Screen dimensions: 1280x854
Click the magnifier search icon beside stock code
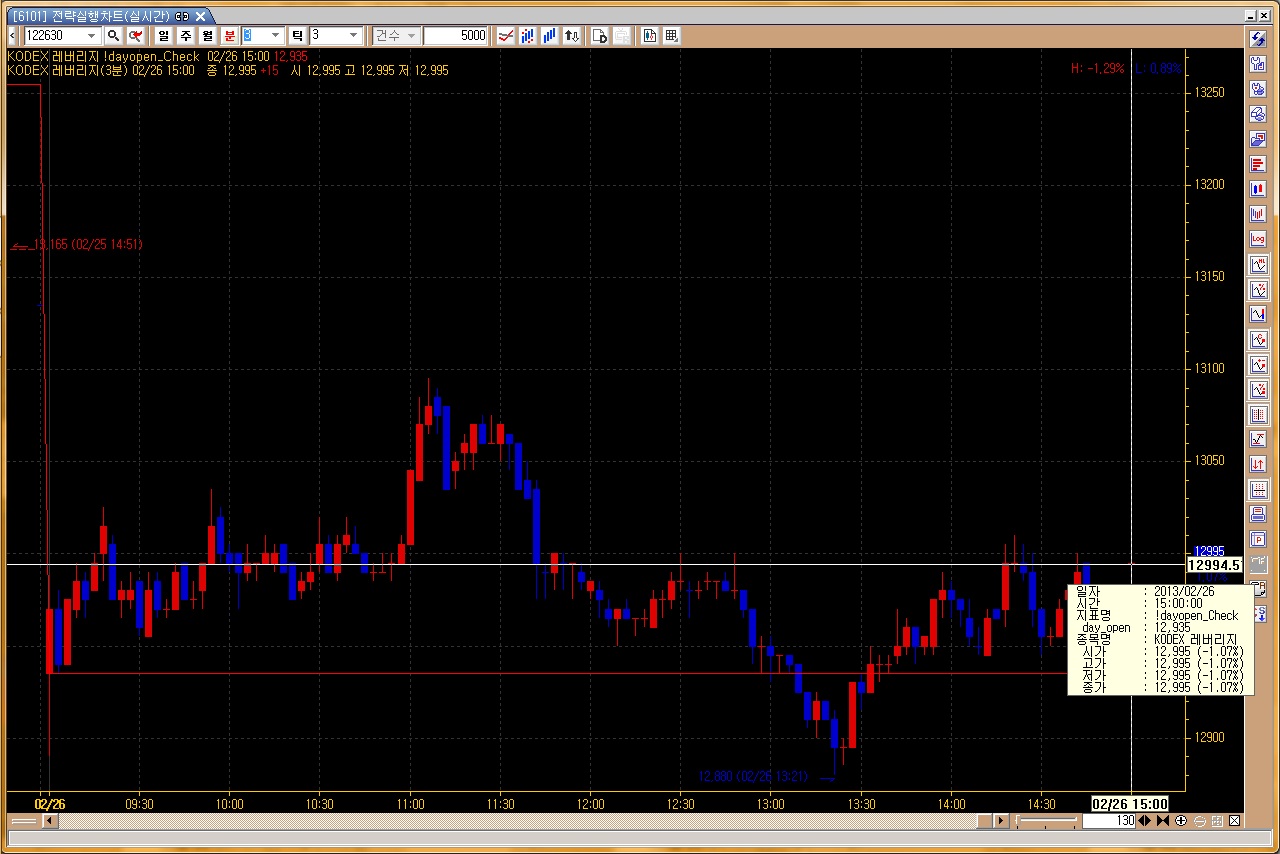pos(113,36)
